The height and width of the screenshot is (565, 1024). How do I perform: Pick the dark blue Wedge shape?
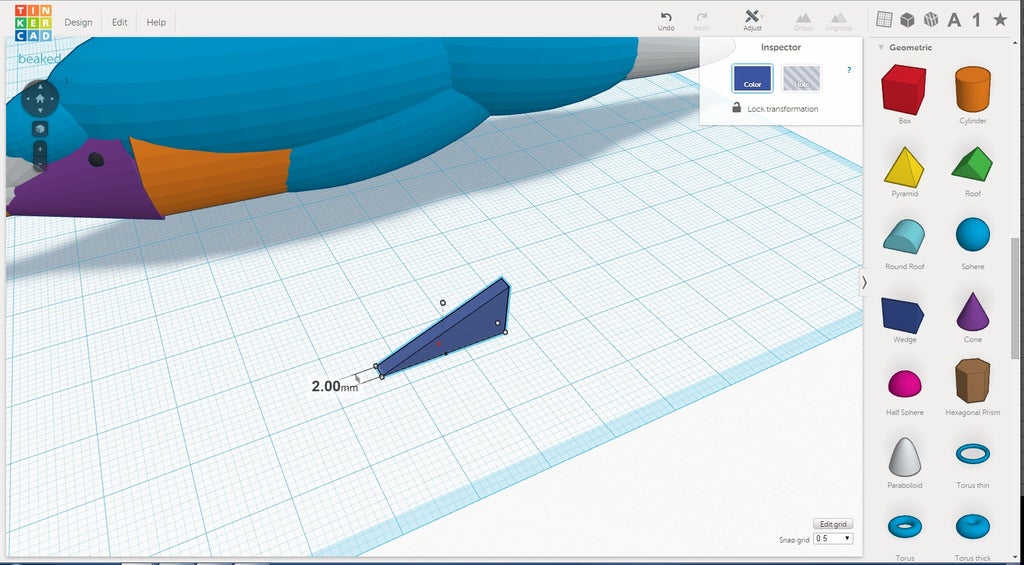coord(903,315)
